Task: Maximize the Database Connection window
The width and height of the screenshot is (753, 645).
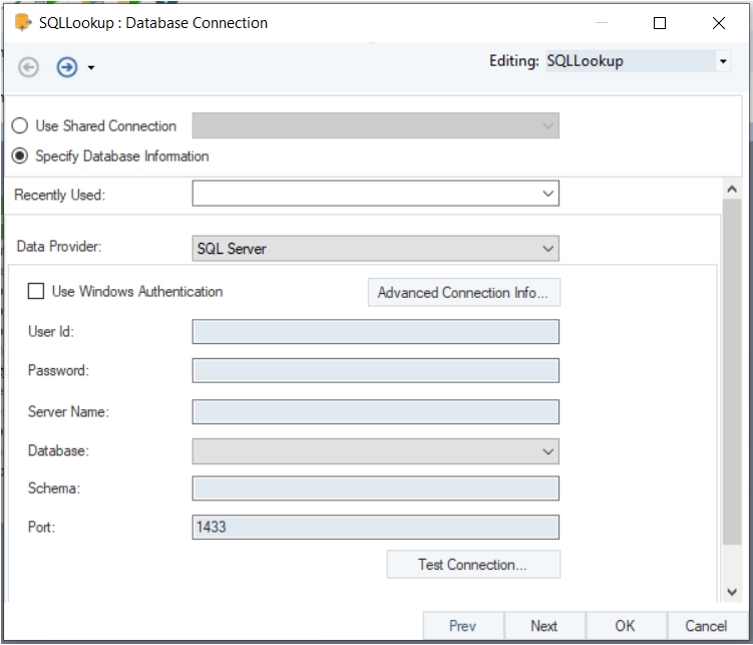Action: point(660,23)
